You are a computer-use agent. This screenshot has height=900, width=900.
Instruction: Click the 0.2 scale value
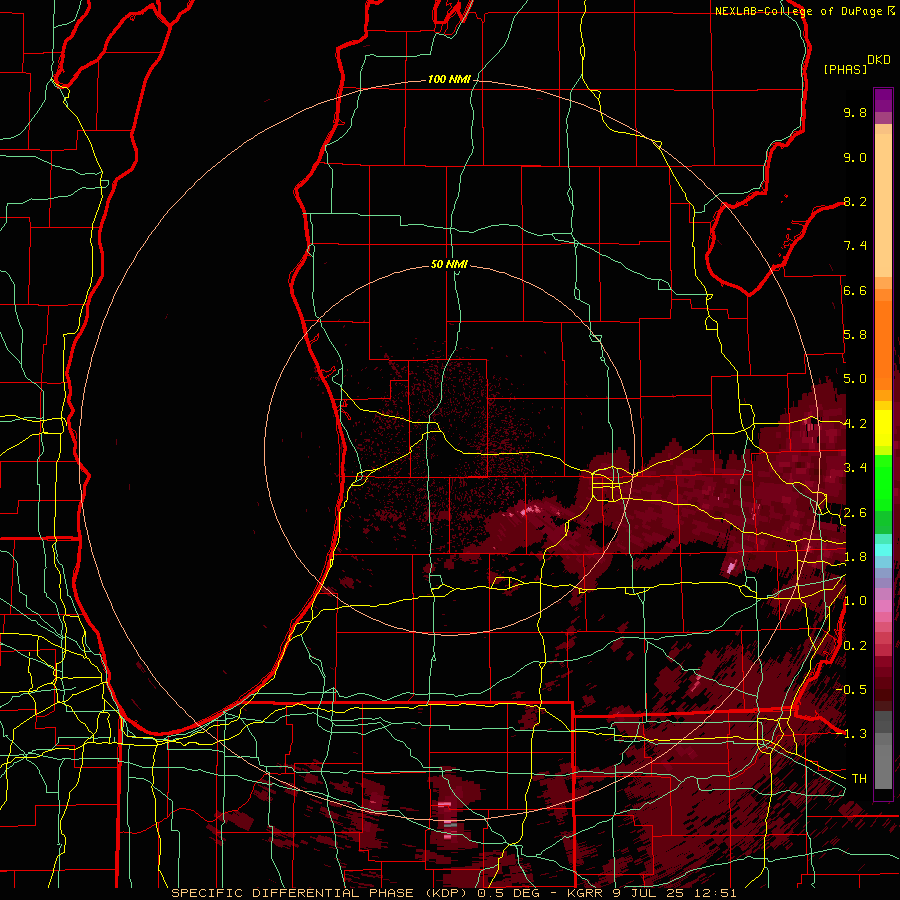point(855,646)
